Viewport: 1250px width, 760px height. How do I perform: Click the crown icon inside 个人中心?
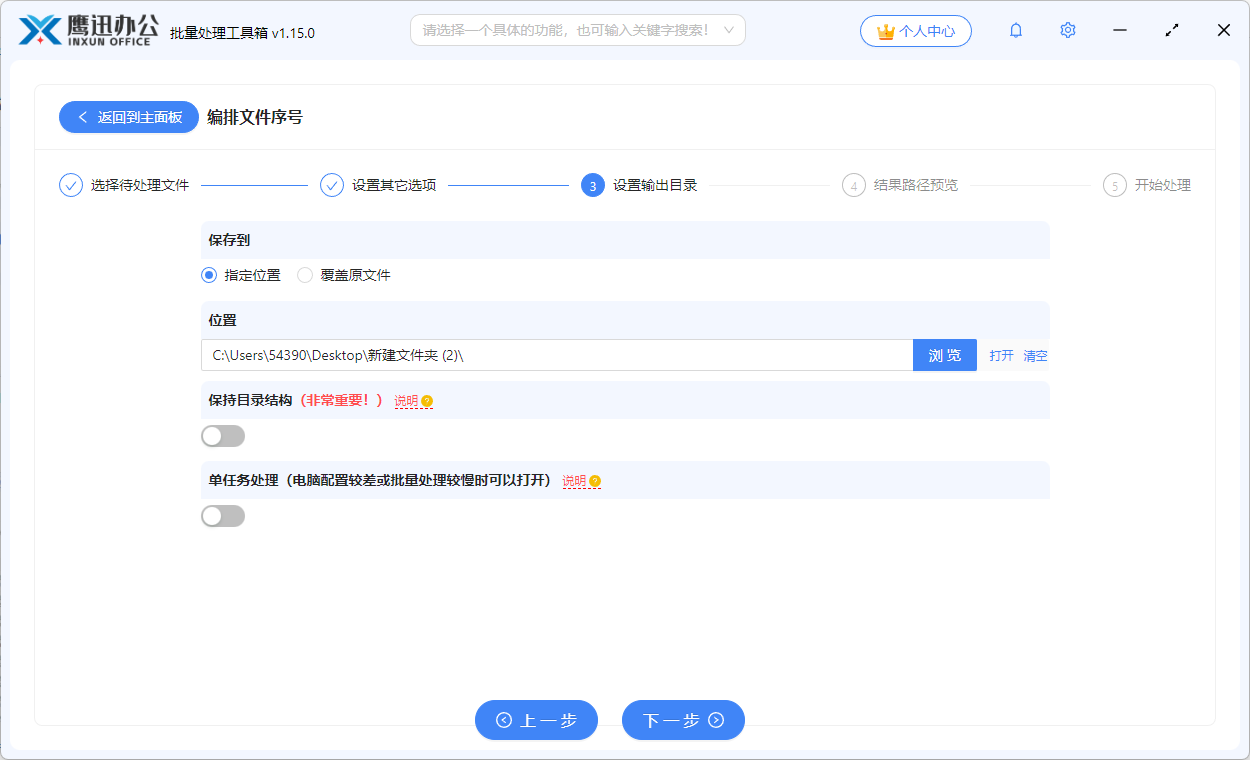[884, 30]
